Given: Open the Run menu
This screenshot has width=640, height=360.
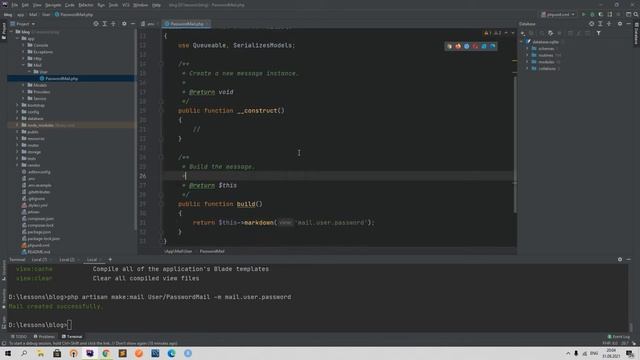Looking at the screenshot, I should tap(101, 5).
